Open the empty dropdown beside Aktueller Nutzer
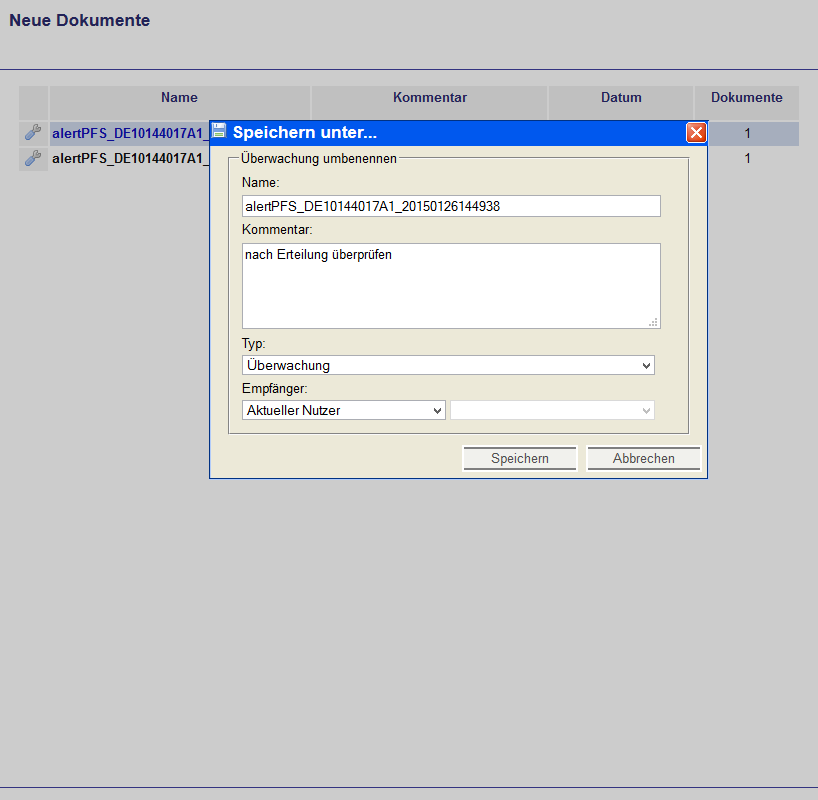The width and height of the screenshot is (818, 800). click(x=552, y=410)
